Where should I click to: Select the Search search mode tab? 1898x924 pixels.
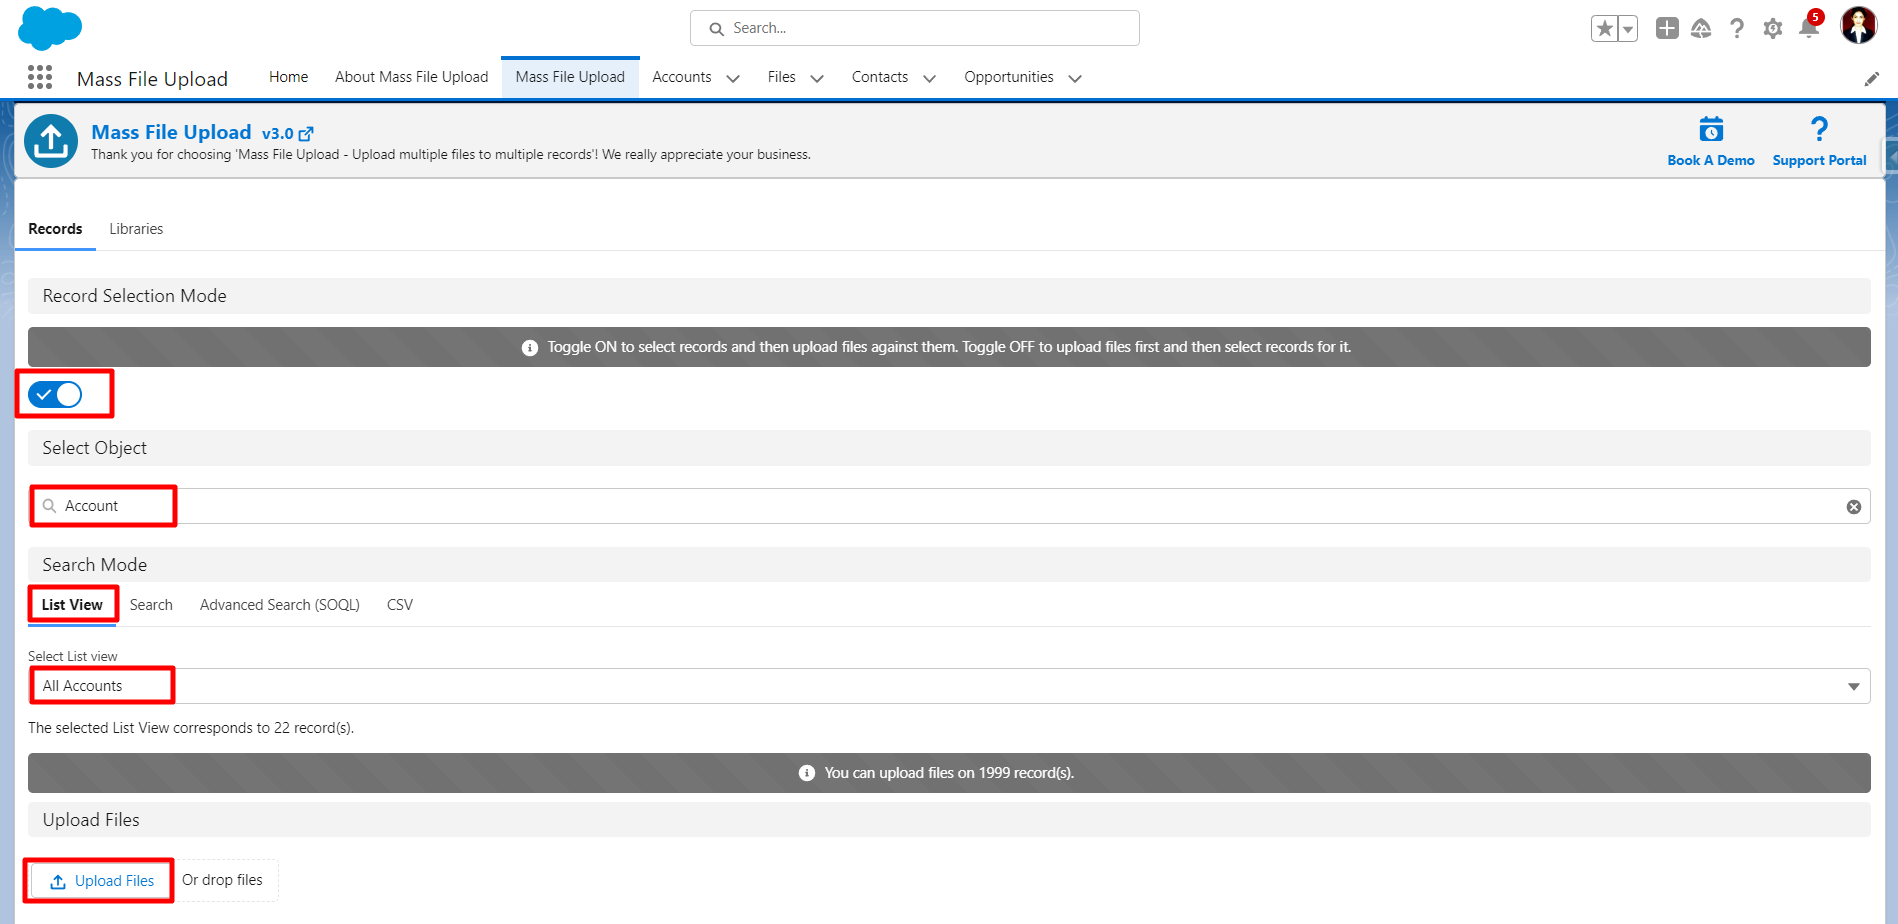point(151,605)
